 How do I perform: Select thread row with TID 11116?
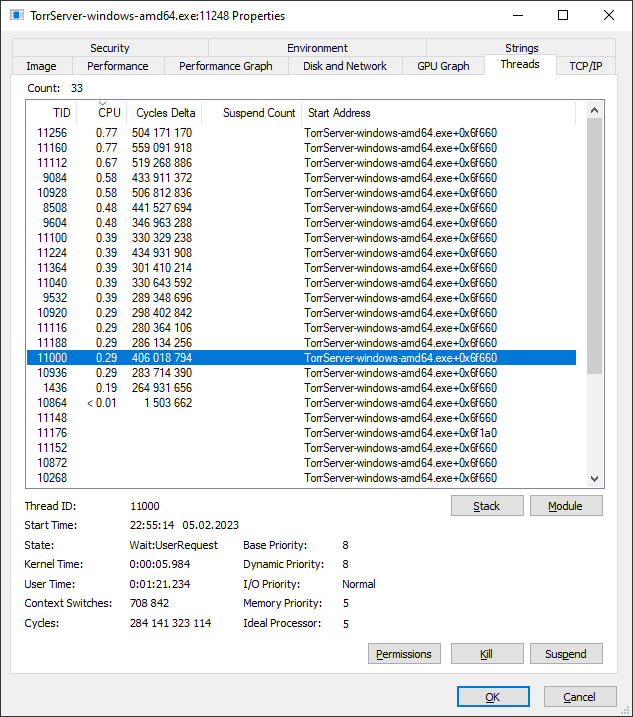(x=301, y=328)
